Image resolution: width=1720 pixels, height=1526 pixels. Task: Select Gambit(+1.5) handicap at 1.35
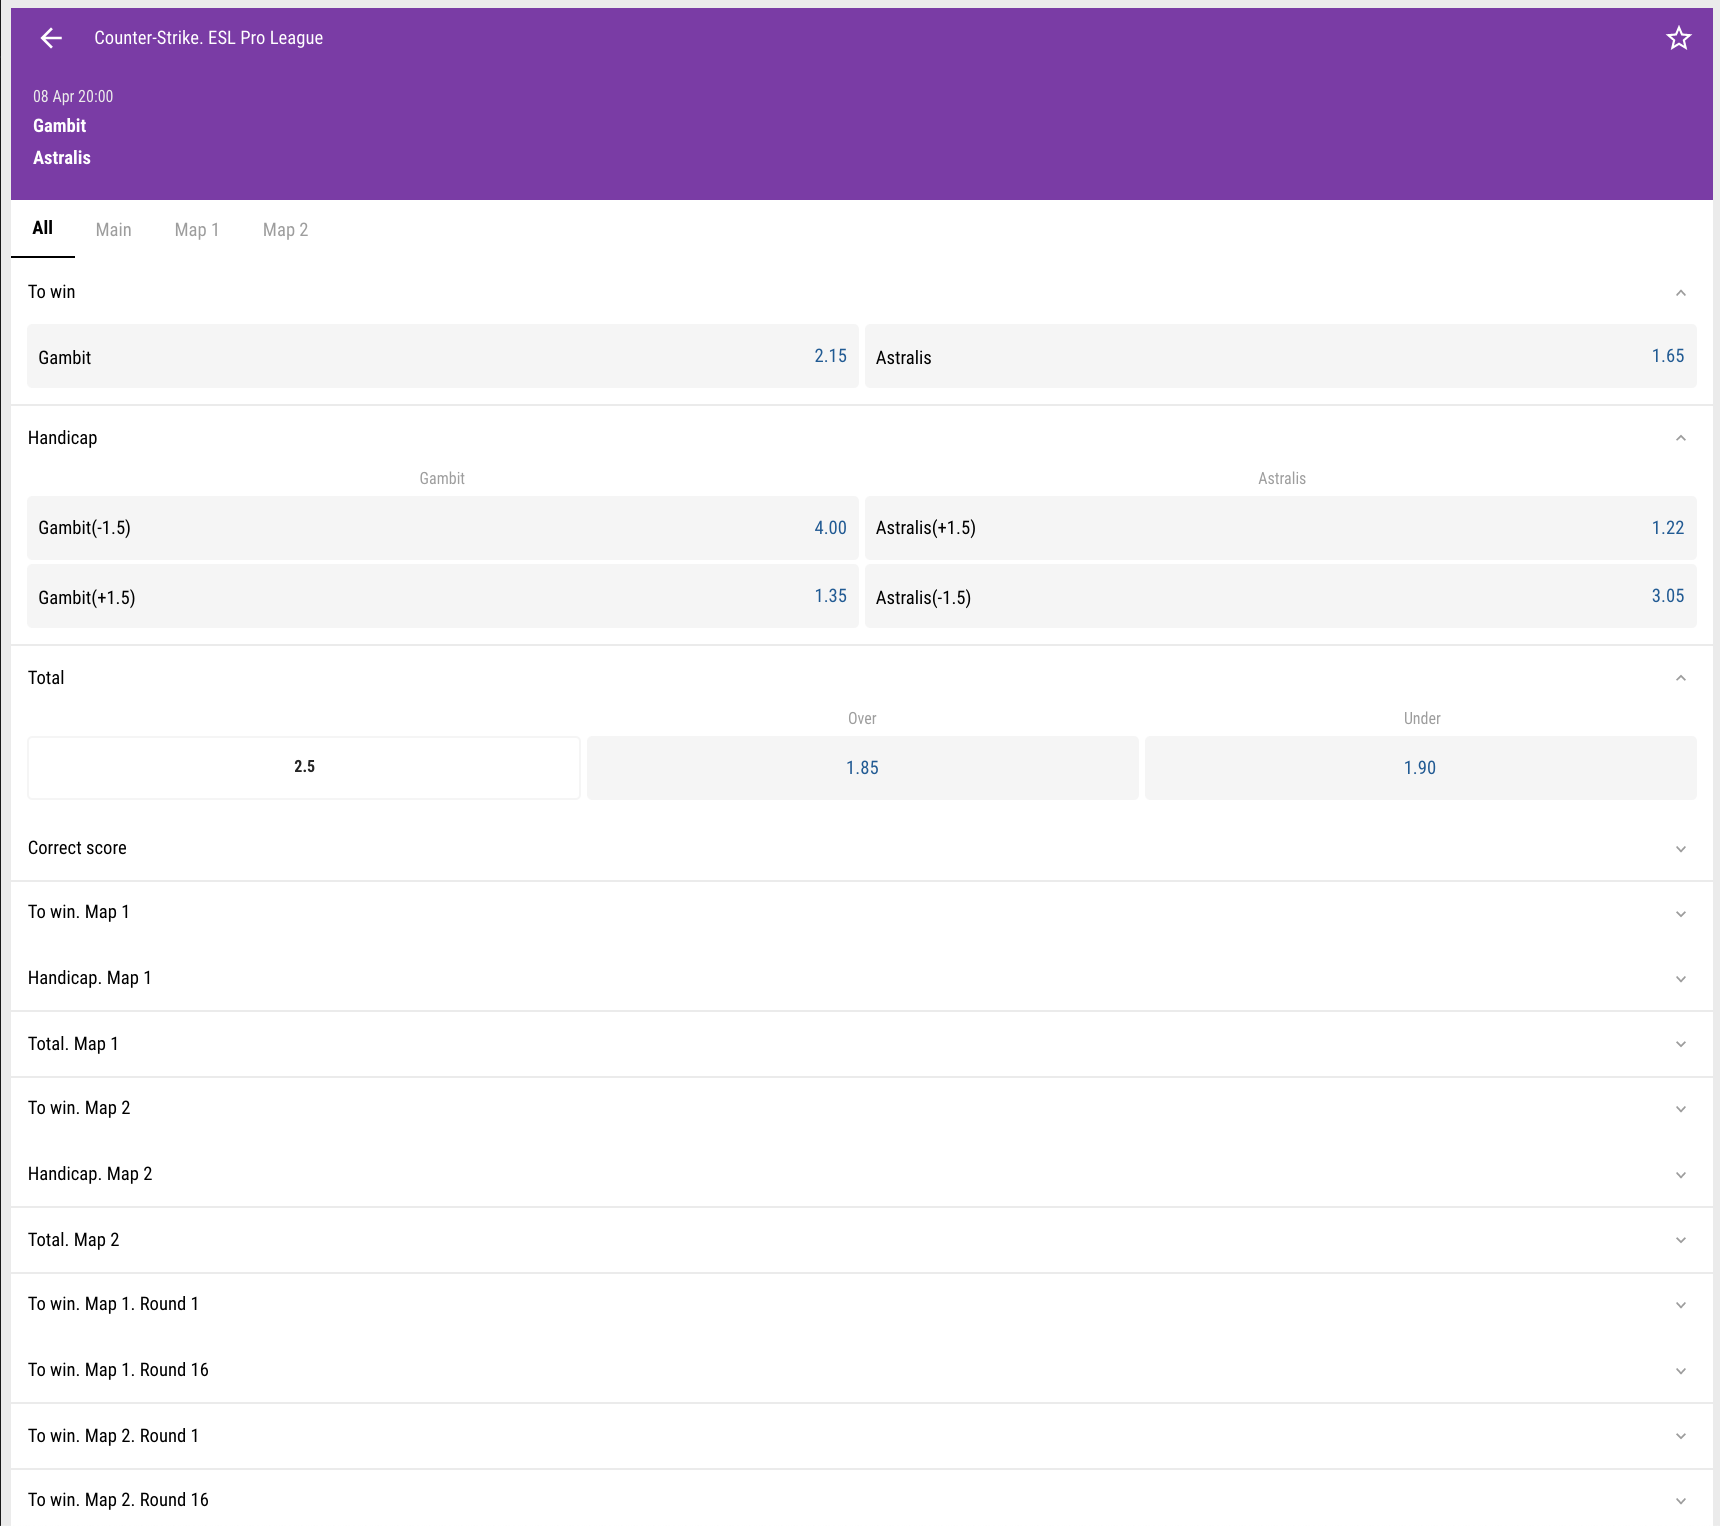[x=442, y=596]
